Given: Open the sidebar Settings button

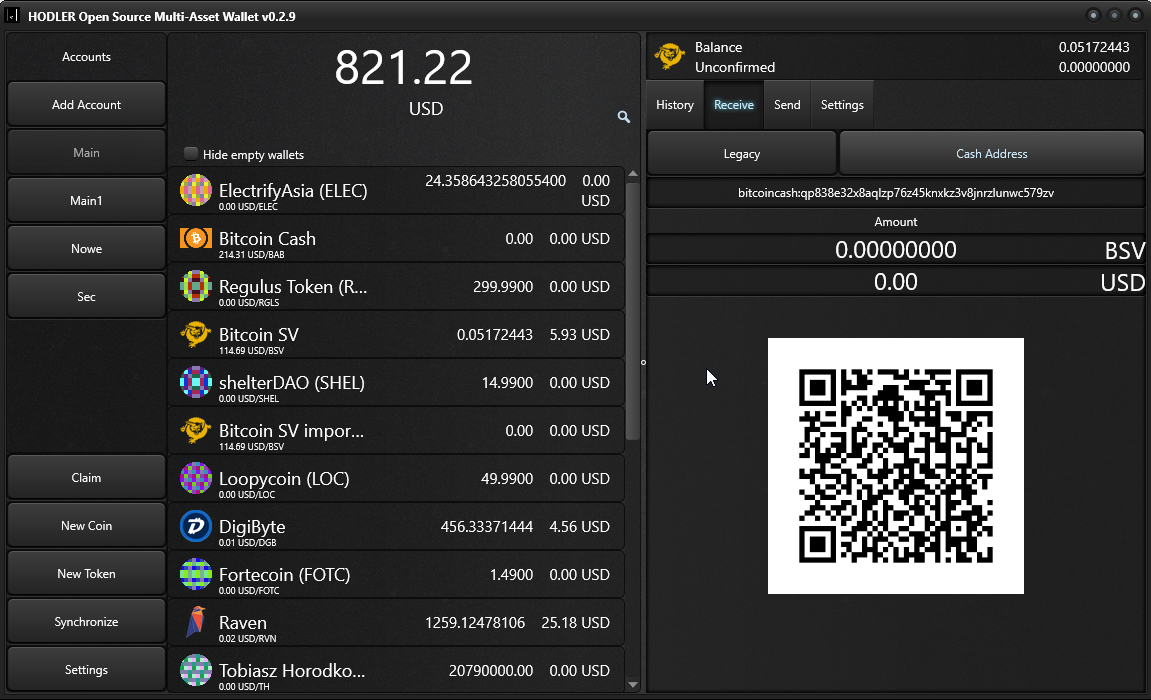Looking at the screenshot, I should 87,670.
